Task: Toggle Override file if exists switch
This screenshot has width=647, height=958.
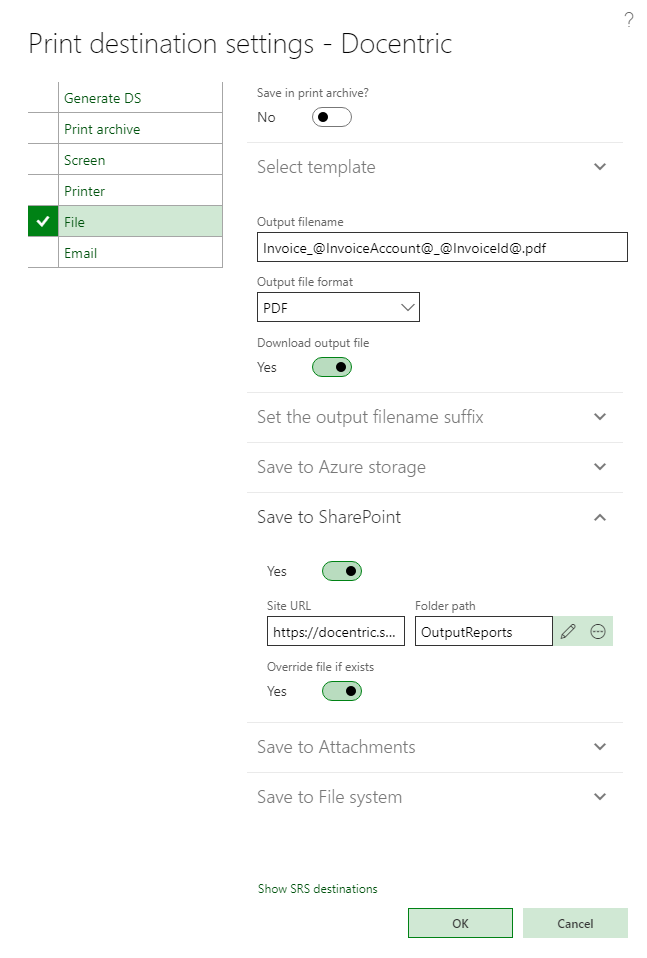Action: point(341,691)
